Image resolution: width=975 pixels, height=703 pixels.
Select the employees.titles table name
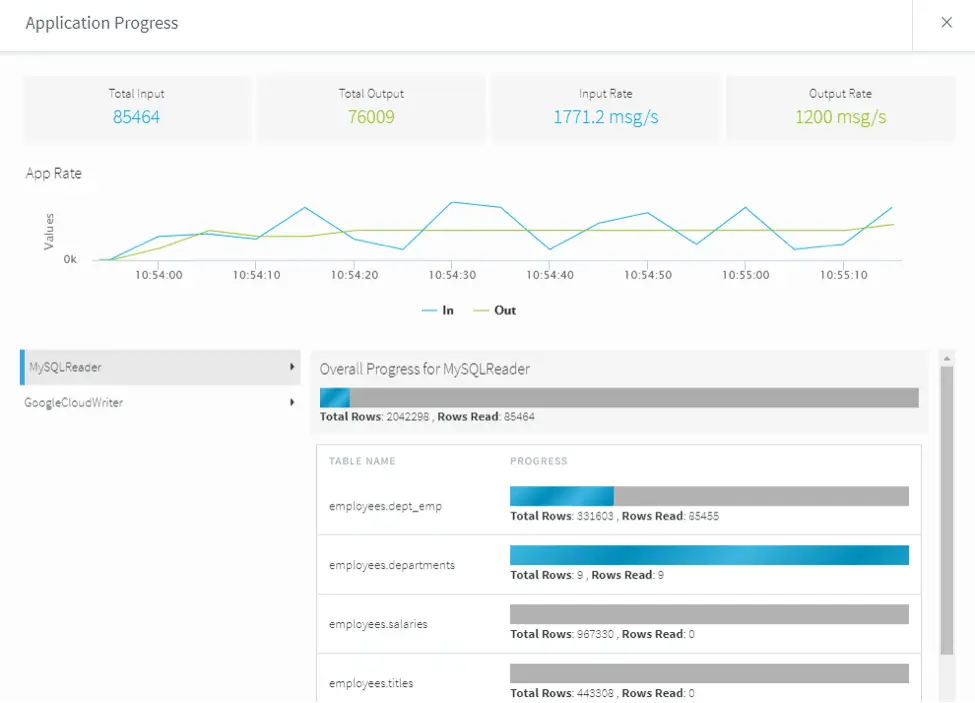[371, 683]
